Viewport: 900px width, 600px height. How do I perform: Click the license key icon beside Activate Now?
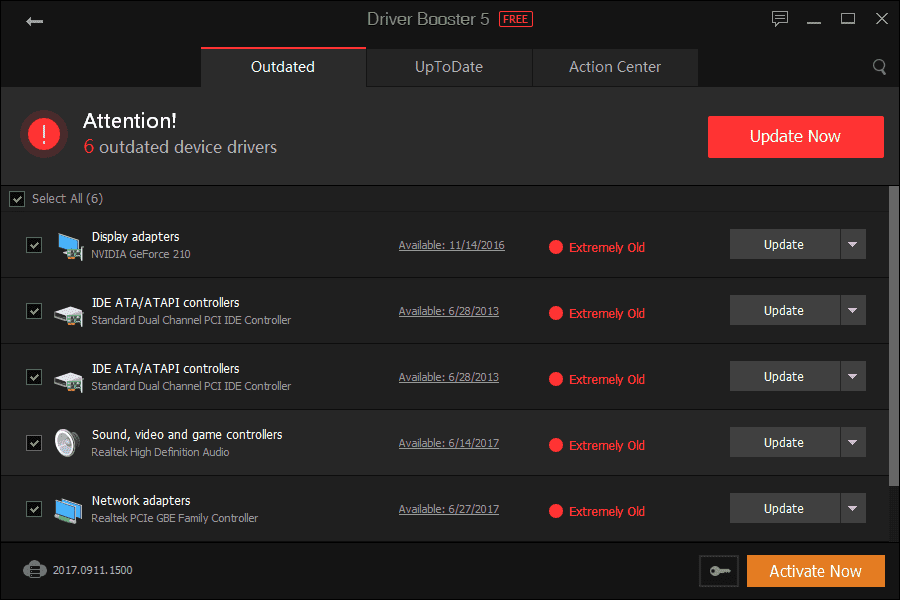[x=719, y=570]
